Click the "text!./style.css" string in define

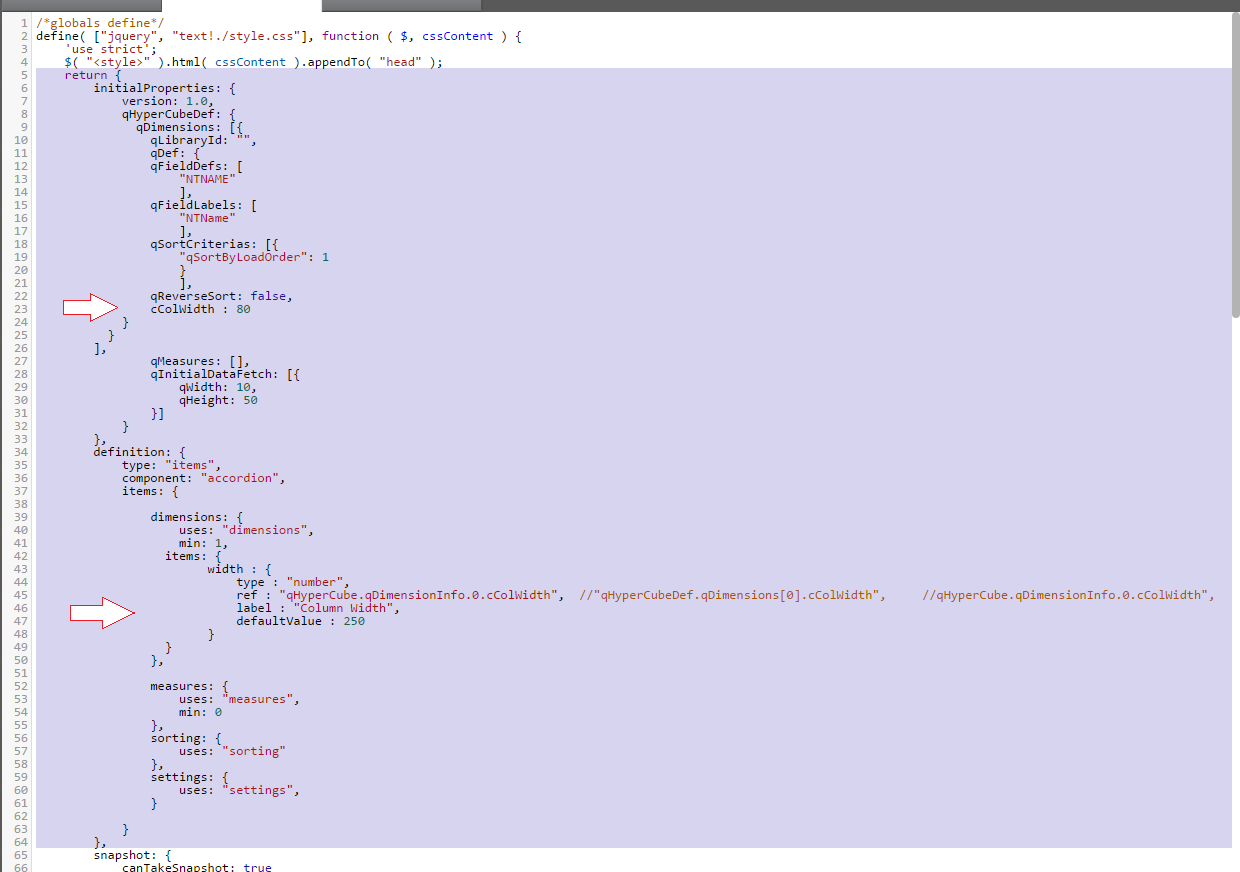tap(232, 36)
